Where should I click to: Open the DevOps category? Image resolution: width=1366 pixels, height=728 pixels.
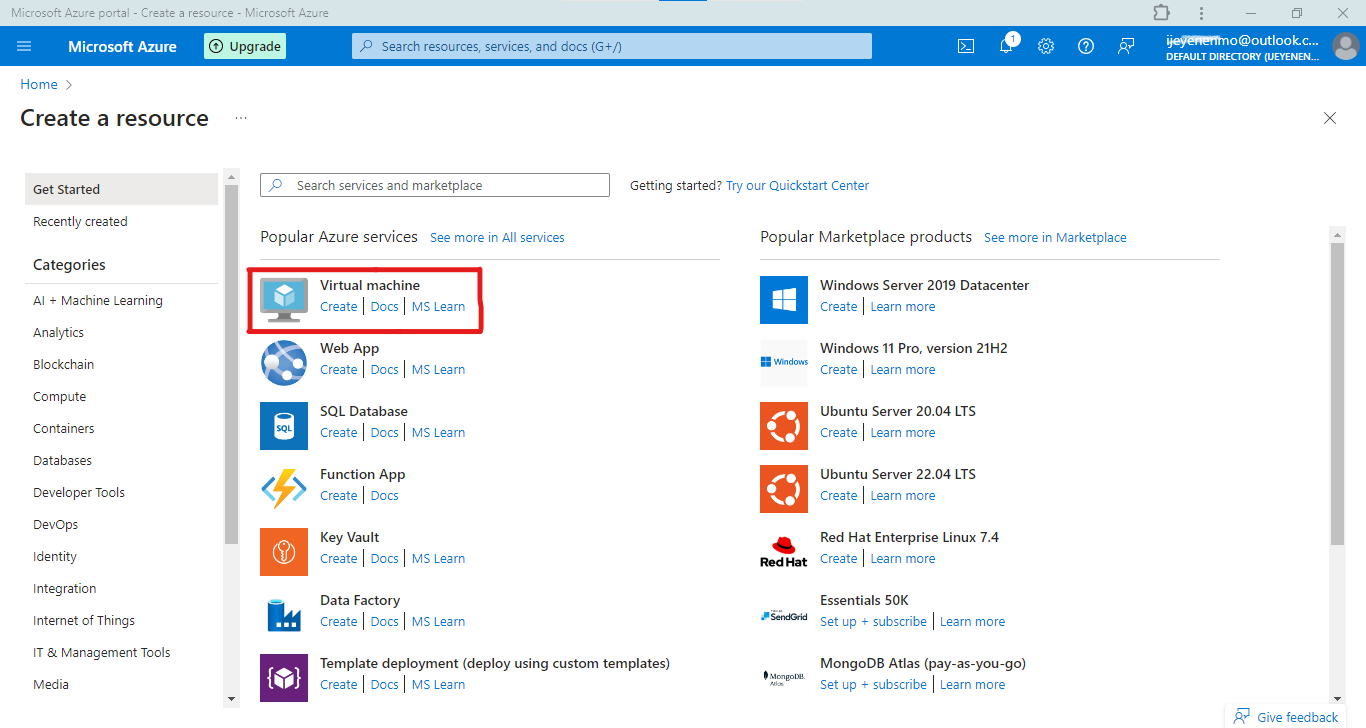(x=55, y=525)
